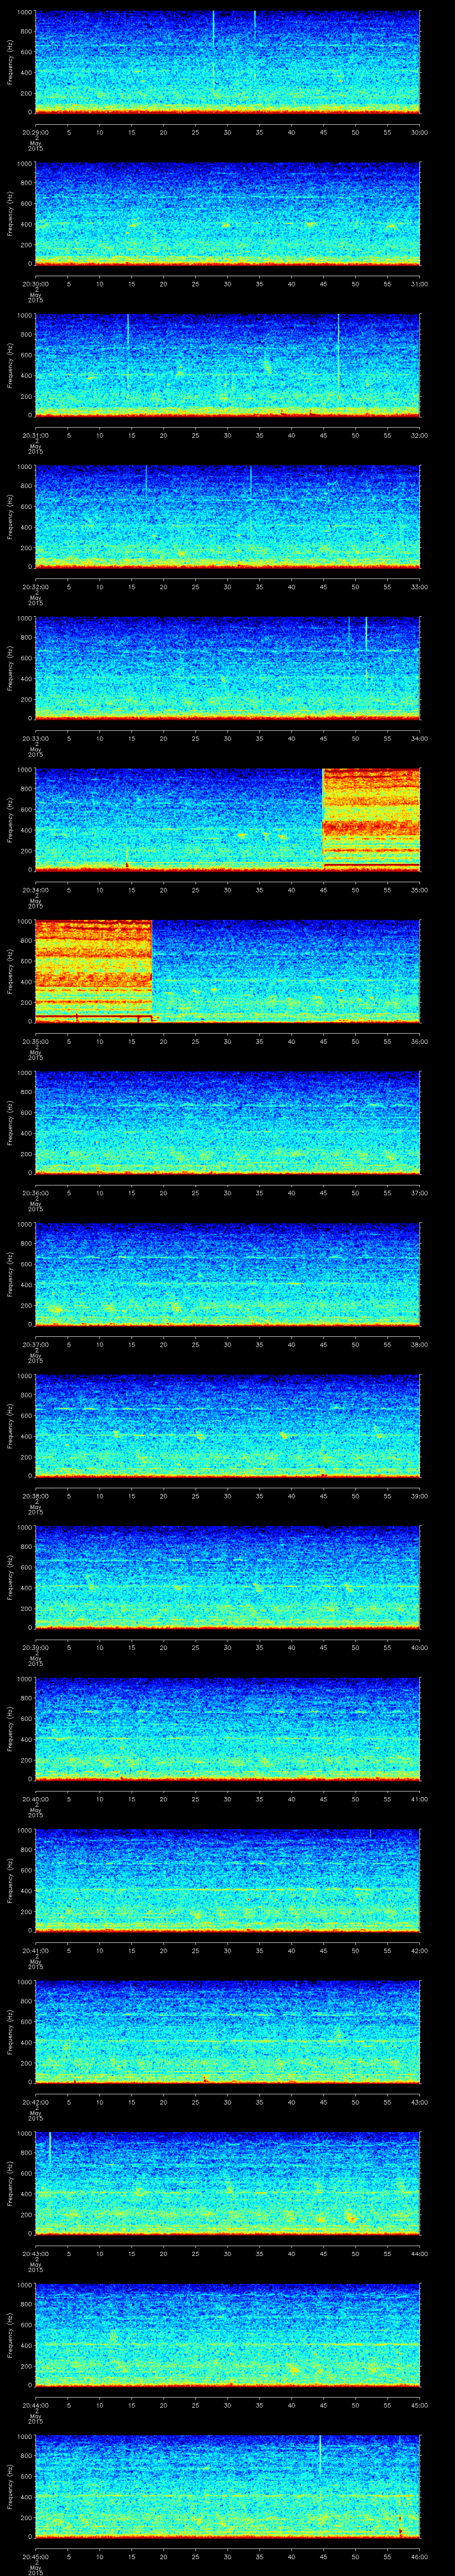The image size is (455, 2576).
Task: Select the spectrogram panel starting at 20:29:00
Action: pos(227,62)
